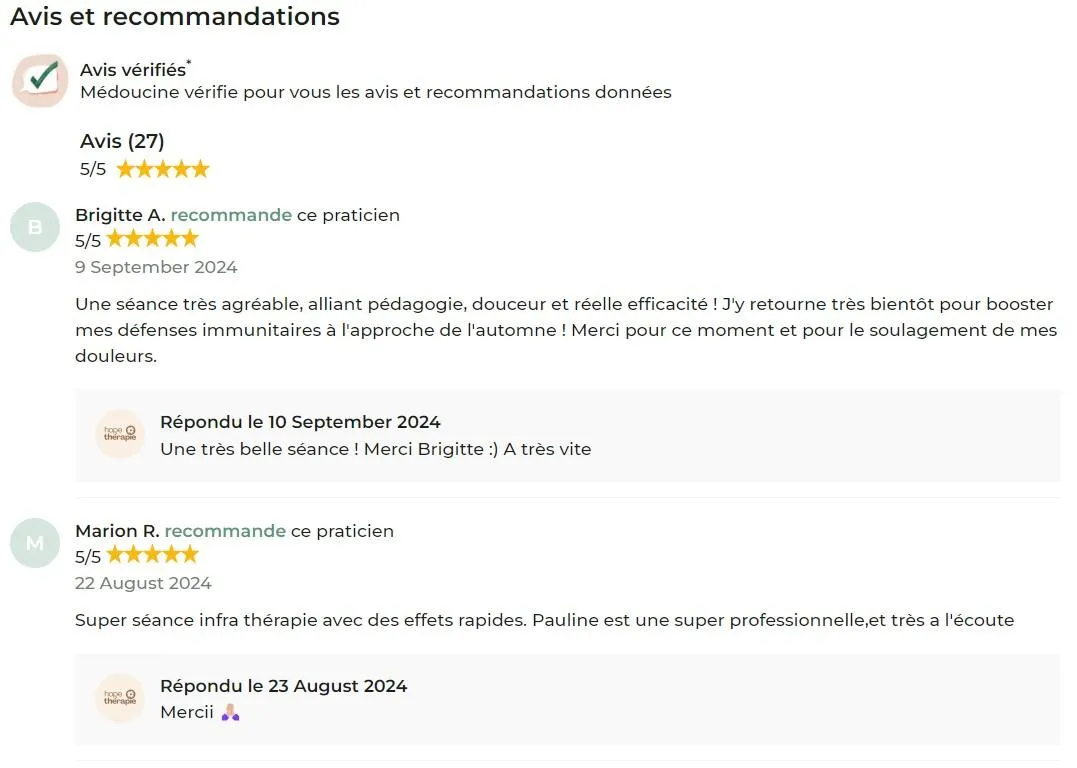Click the Avis et recommandations section title

click(175, 16)
